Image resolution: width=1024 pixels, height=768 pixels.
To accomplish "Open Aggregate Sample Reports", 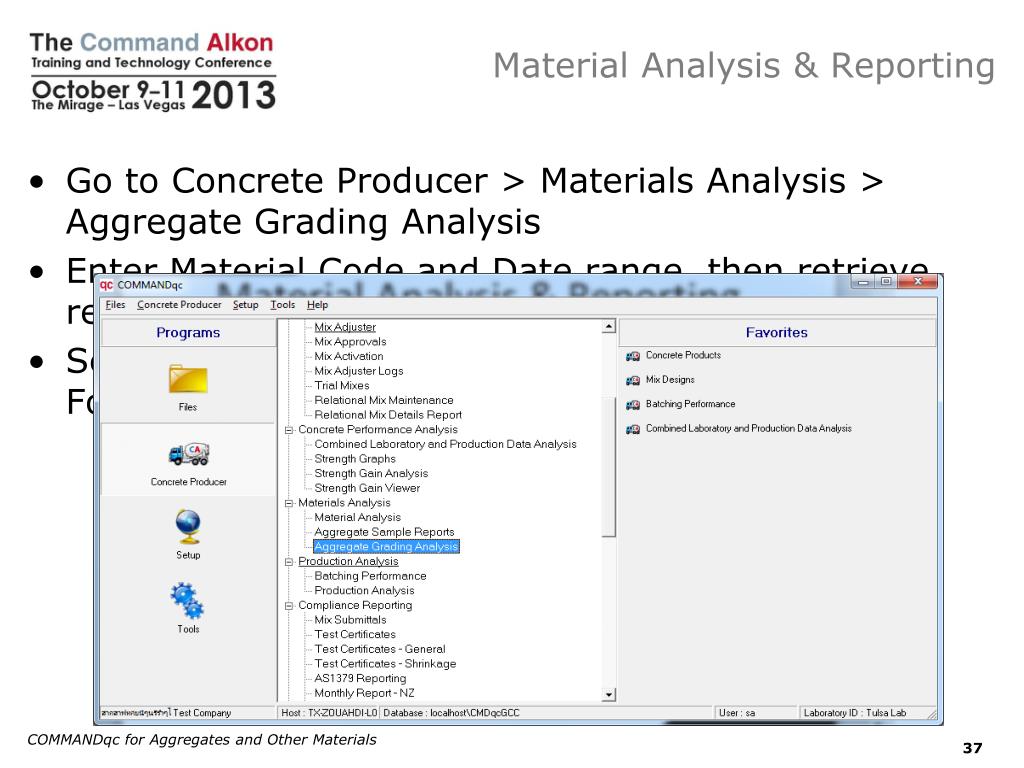I will click(384, 532).
